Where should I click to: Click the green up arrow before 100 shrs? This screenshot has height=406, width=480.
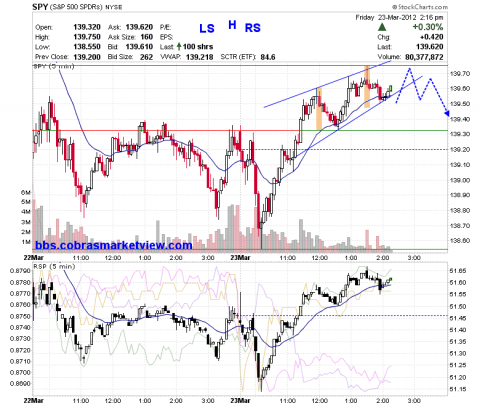pyautogui.click(x=179, y=46)
